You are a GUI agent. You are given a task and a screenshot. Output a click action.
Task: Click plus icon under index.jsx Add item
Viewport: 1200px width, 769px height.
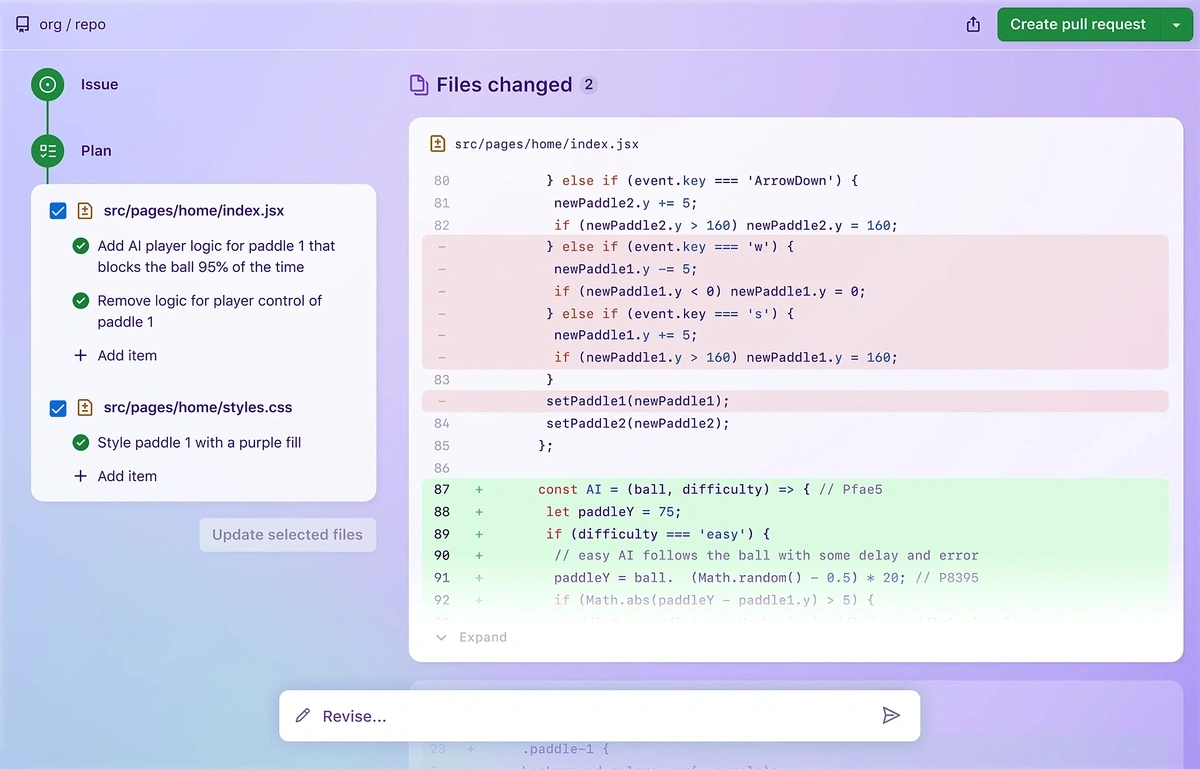point(81,355)
